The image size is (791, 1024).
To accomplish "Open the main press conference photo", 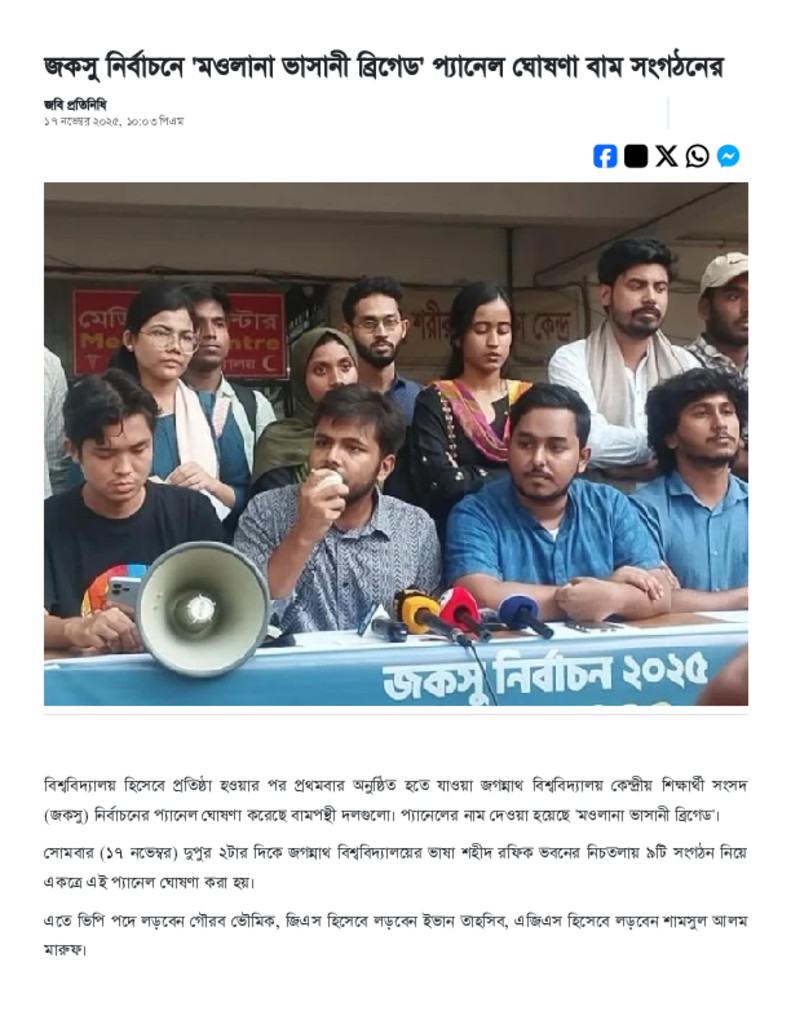I will click(396, 443).
